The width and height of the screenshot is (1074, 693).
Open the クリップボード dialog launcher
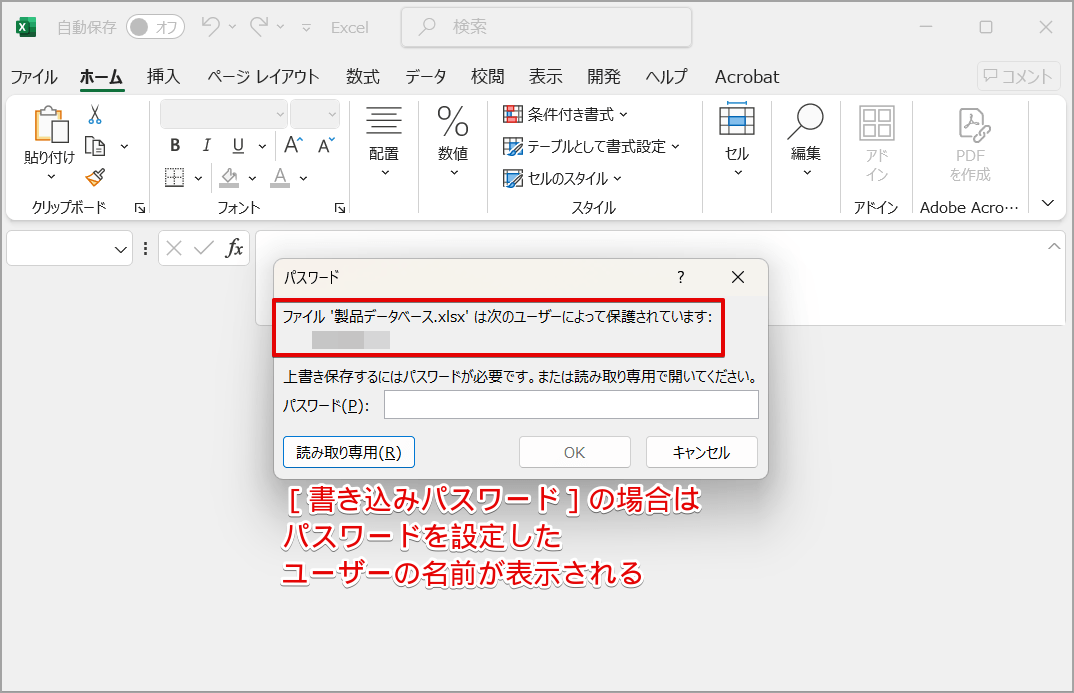coord(140,208)
